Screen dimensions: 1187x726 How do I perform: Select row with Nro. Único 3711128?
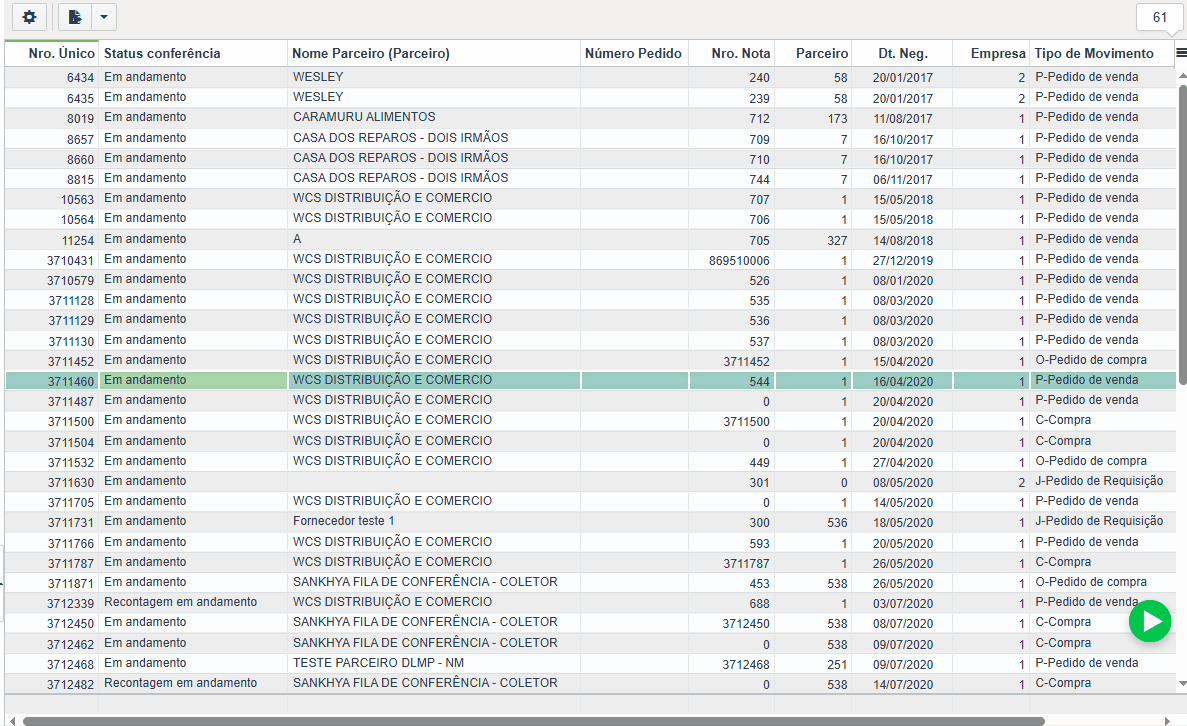[590, 300]
